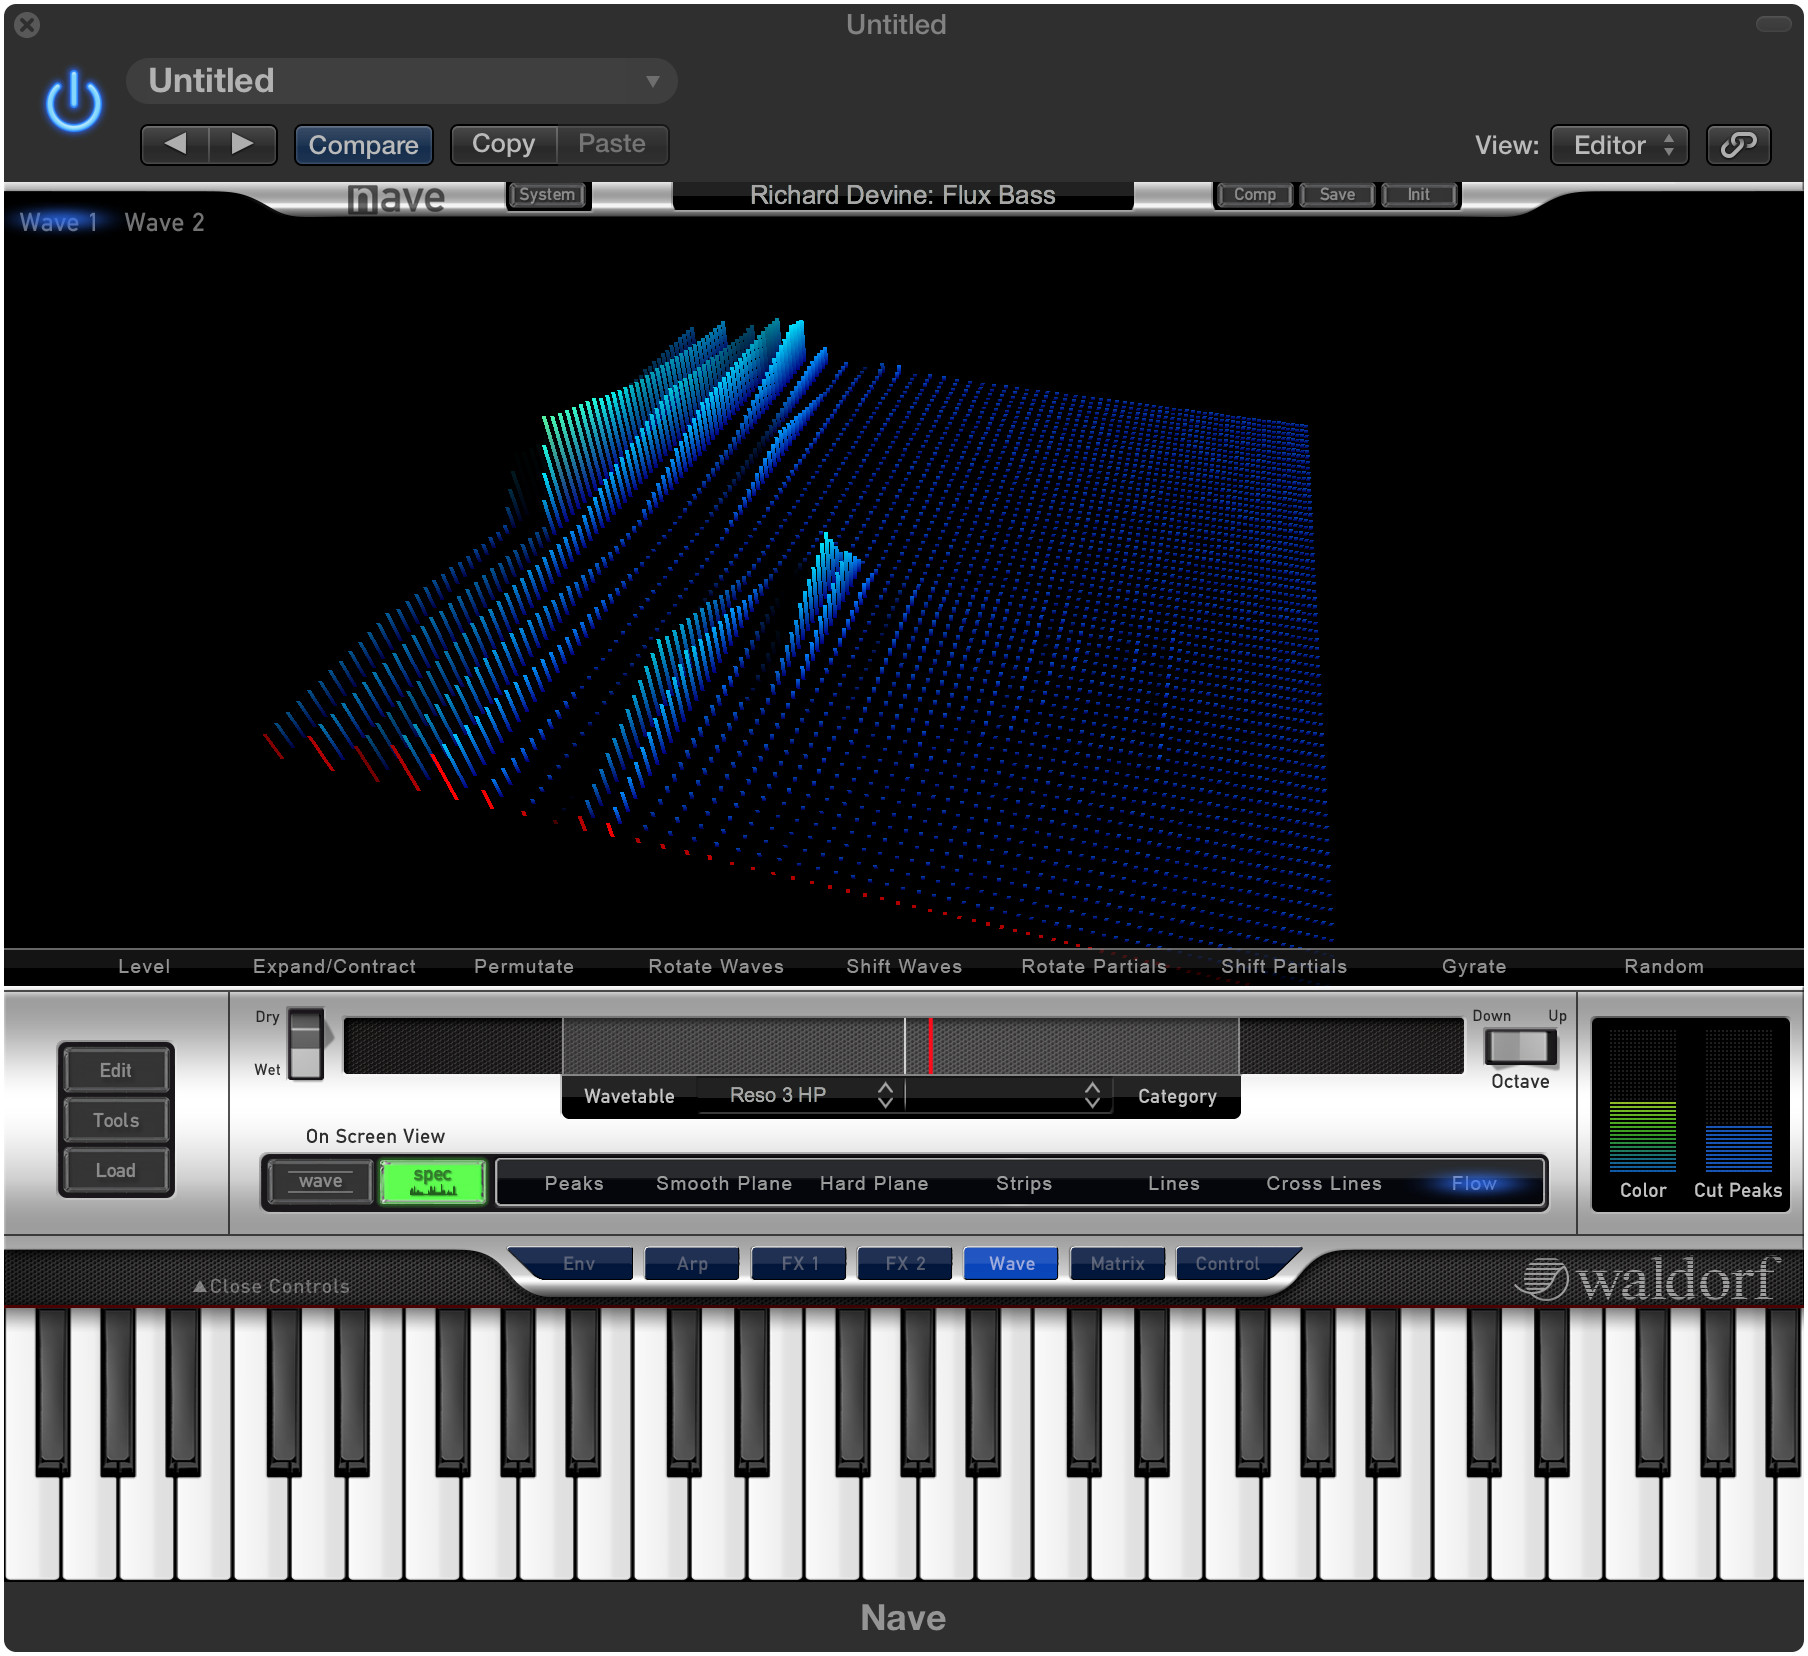Click the Expand/Contract tool
1808x1656 pixels.
334,966
